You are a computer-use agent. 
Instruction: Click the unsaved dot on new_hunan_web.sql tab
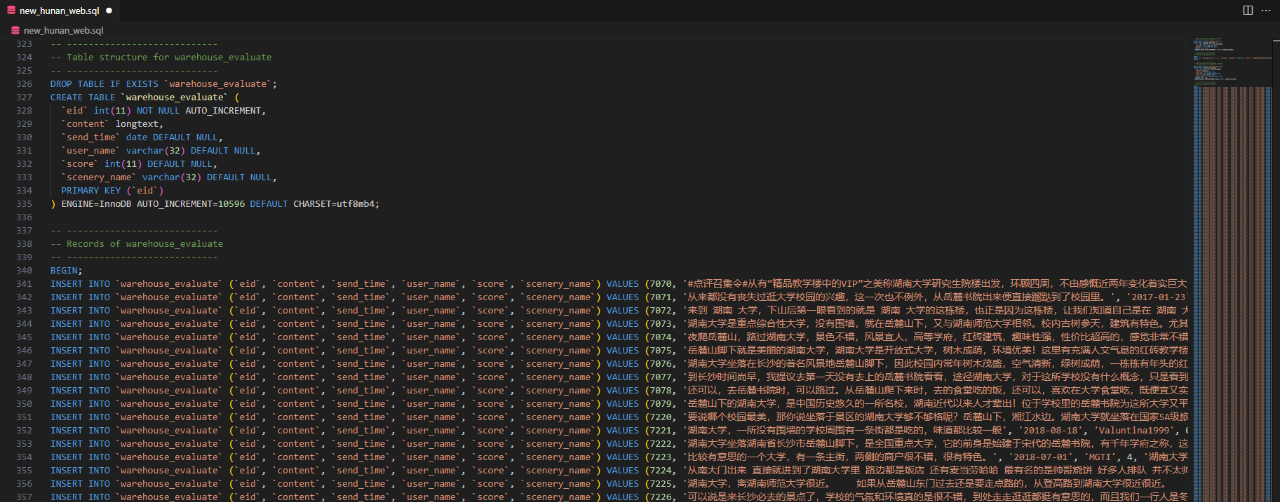tap(108, 10)
